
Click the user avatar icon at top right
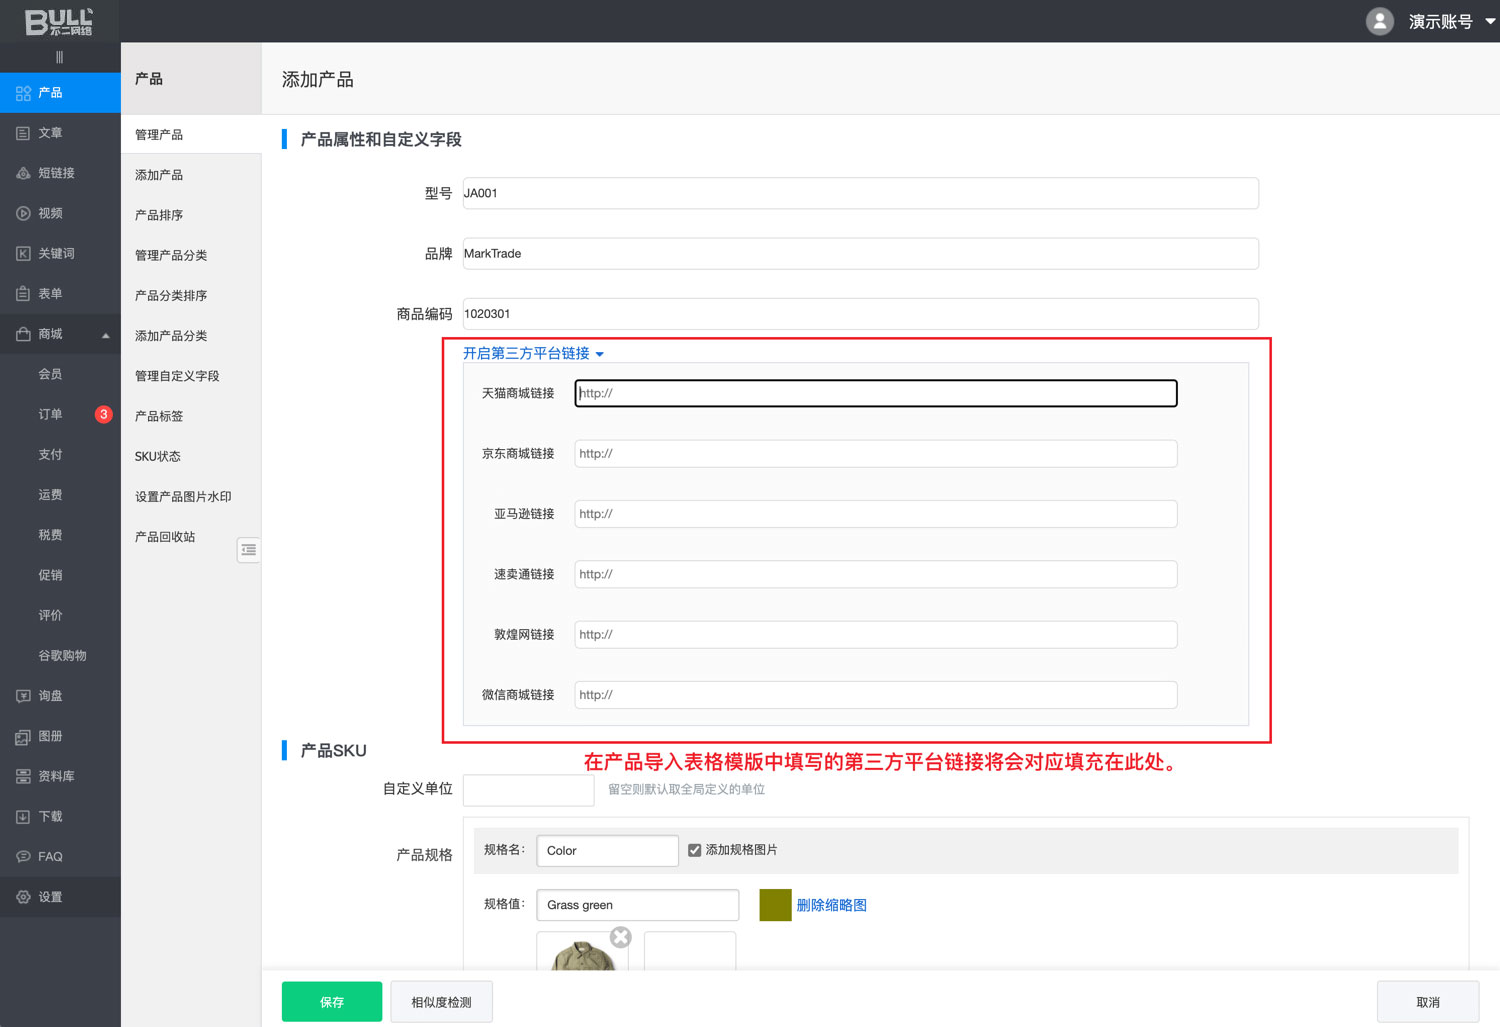1380,21
